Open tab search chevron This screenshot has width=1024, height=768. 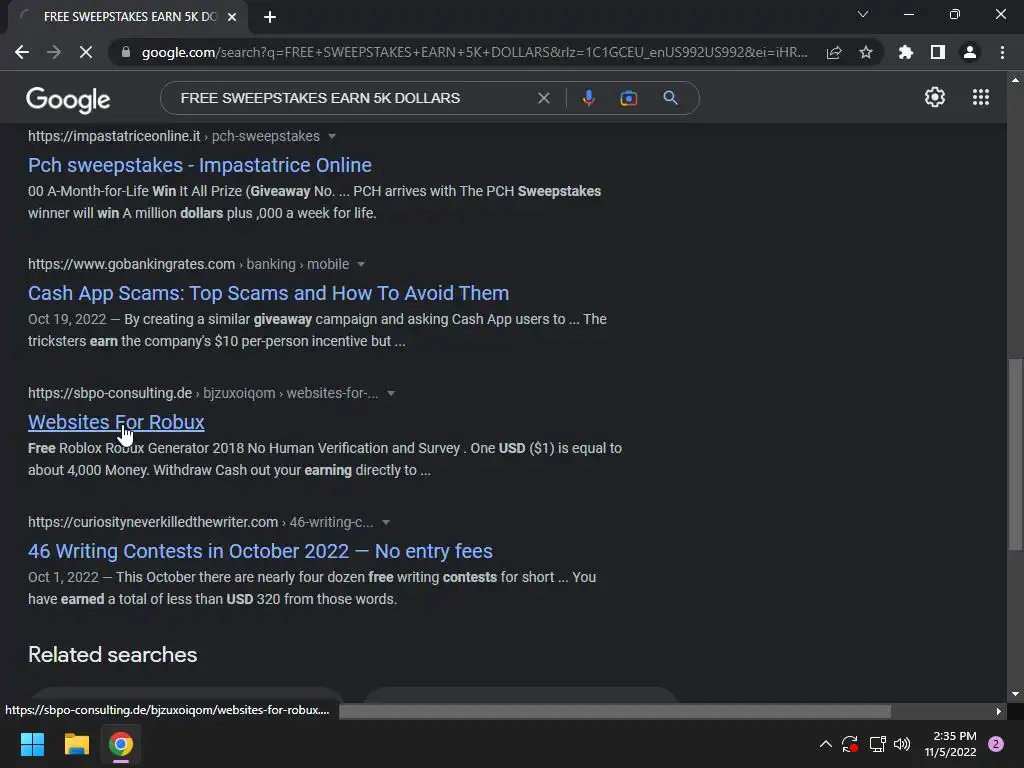pos(863,14)
